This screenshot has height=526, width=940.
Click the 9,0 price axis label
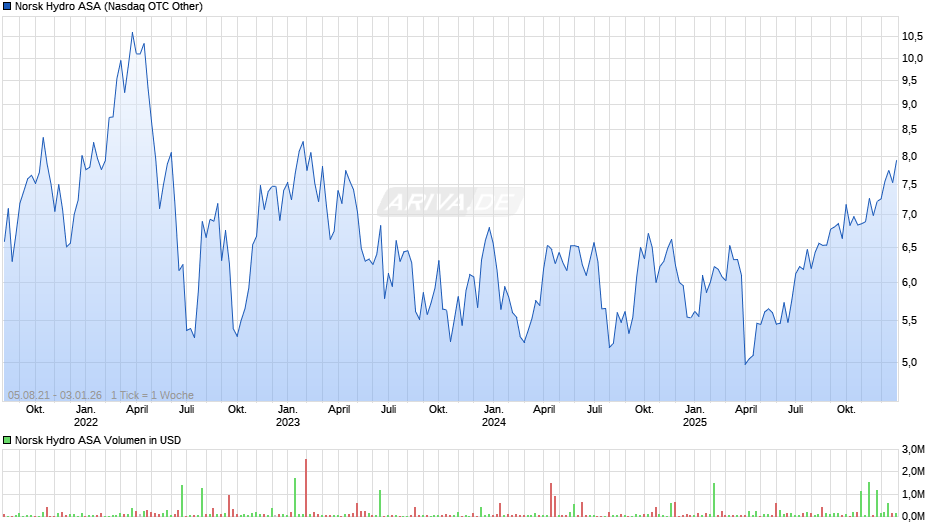point(909,104)
